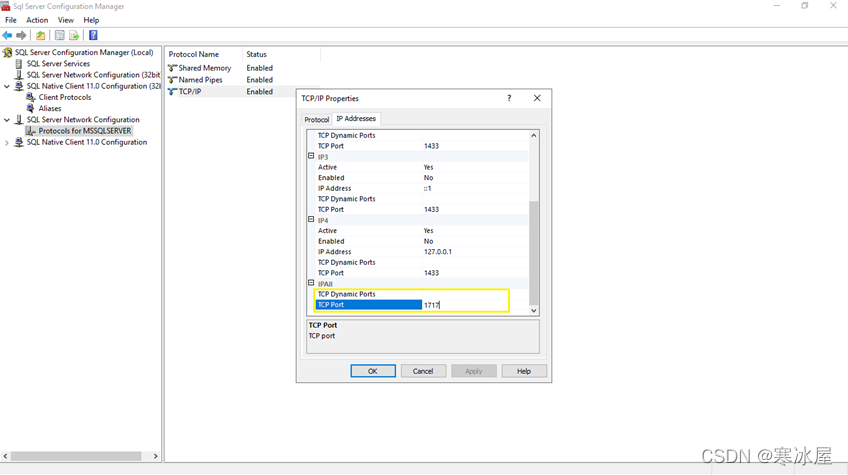Switch to the Protocol tab
The width and height of the screenshot is (848, 475).
click(x=316, y=119)
